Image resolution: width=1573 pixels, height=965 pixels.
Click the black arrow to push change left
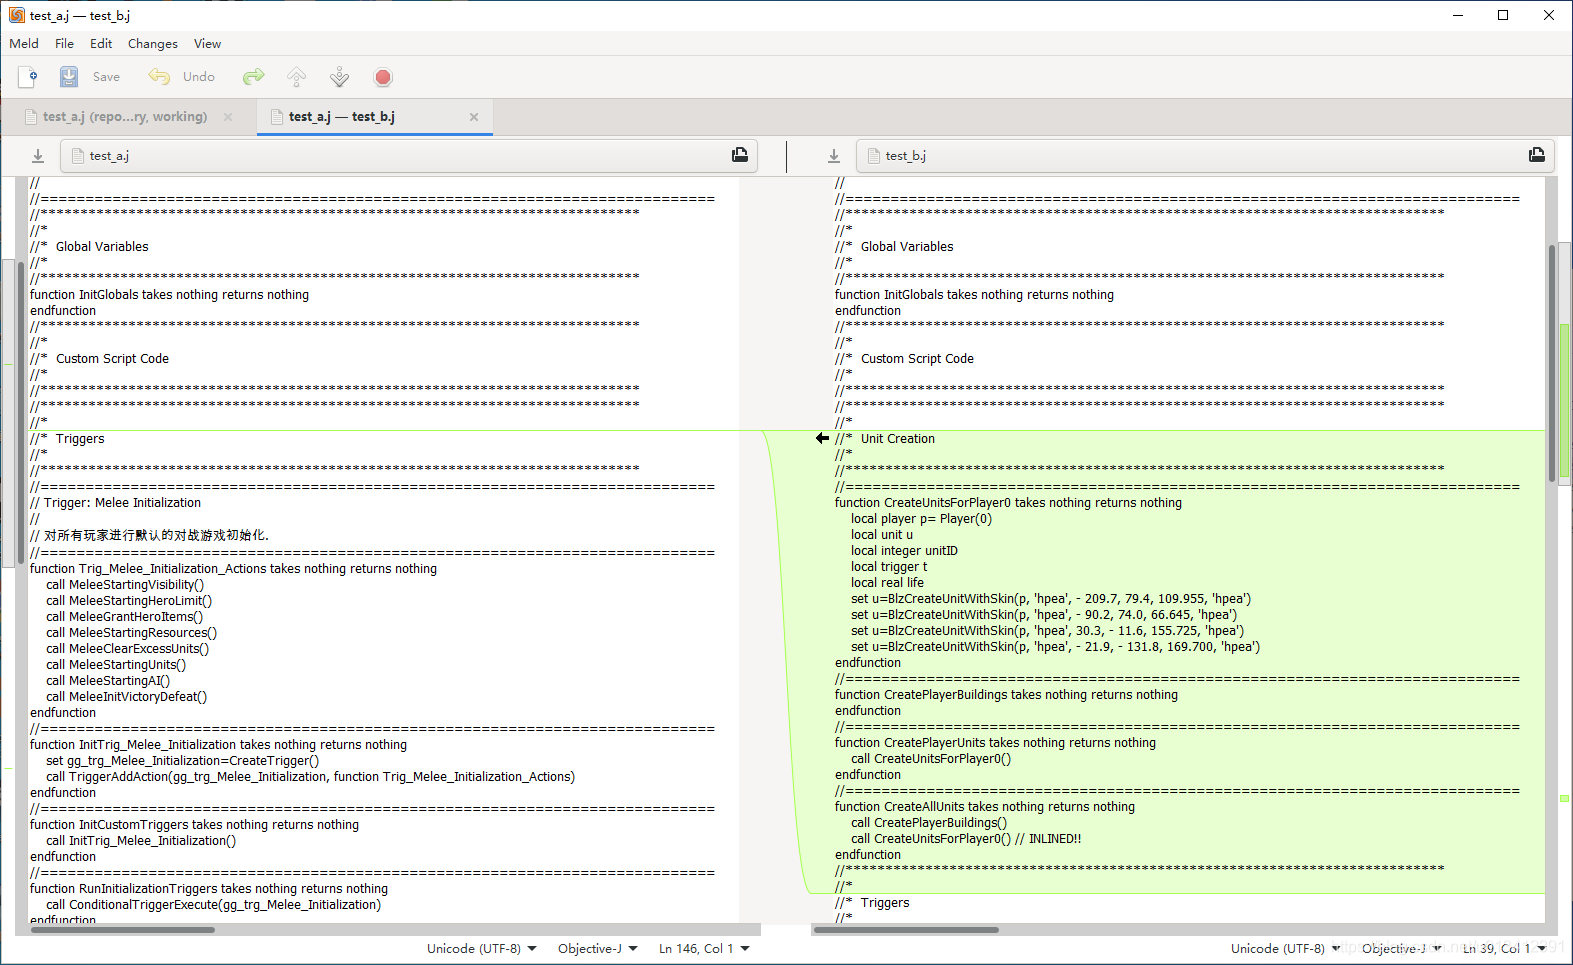click(x=822, y=438)
